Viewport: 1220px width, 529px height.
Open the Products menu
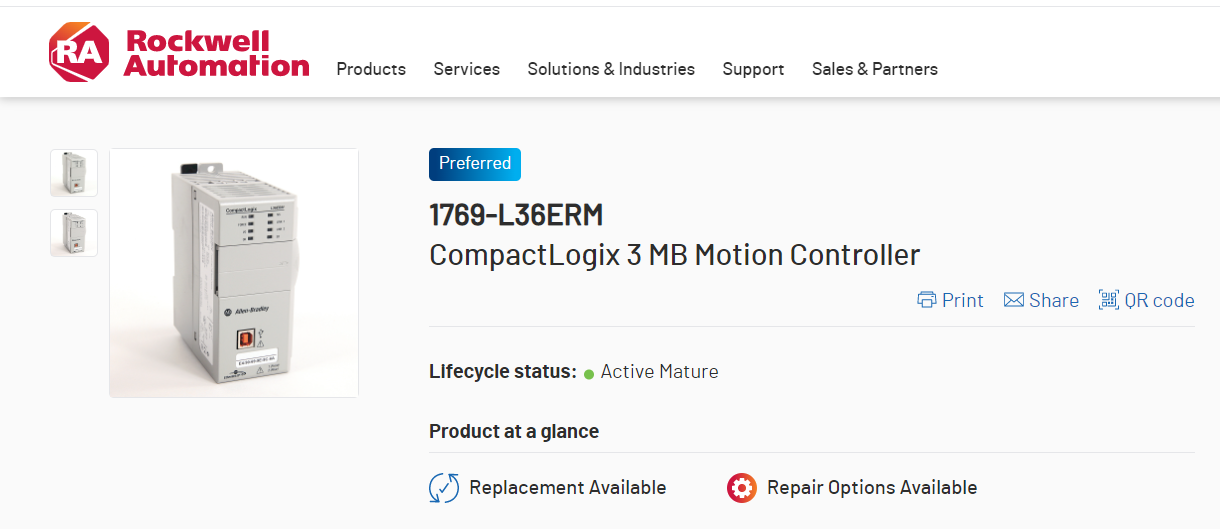click(371, 69)
